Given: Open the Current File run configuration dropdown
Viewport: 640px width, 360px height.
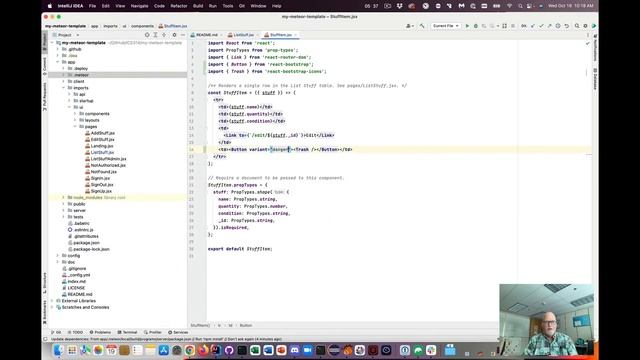Looking at the screenshot, I should (445, 26).
